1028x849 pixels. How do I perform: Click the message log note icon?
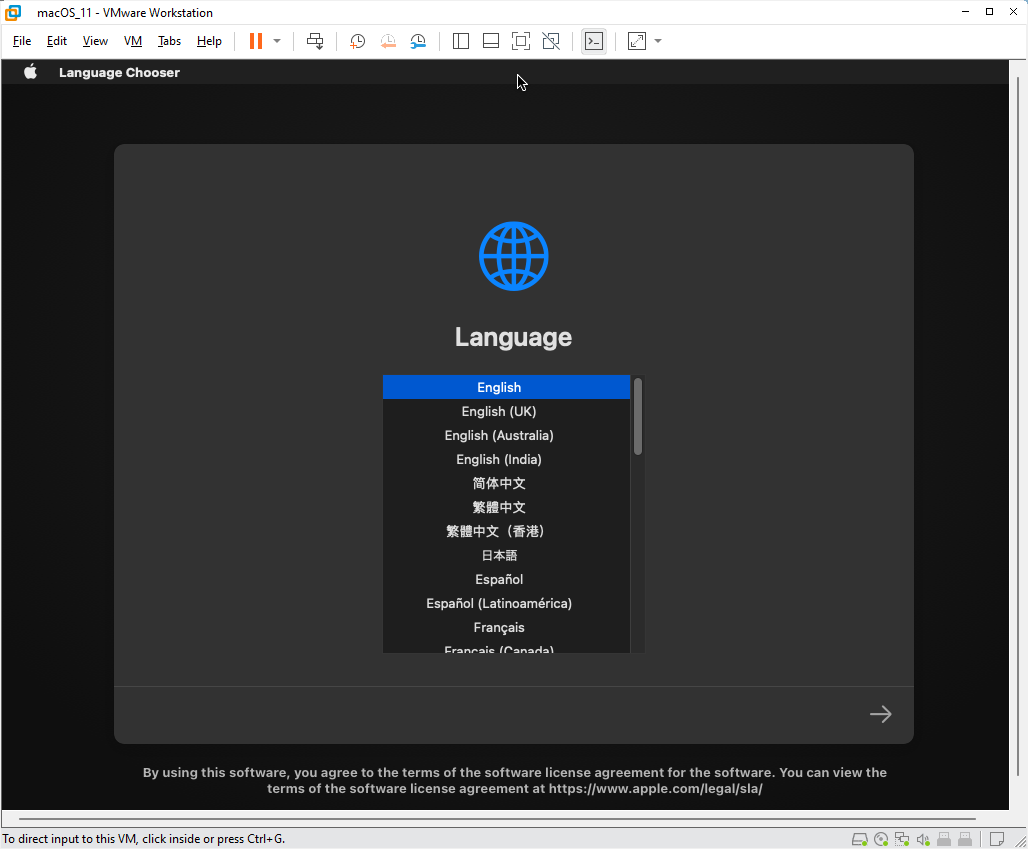(997, 839)
